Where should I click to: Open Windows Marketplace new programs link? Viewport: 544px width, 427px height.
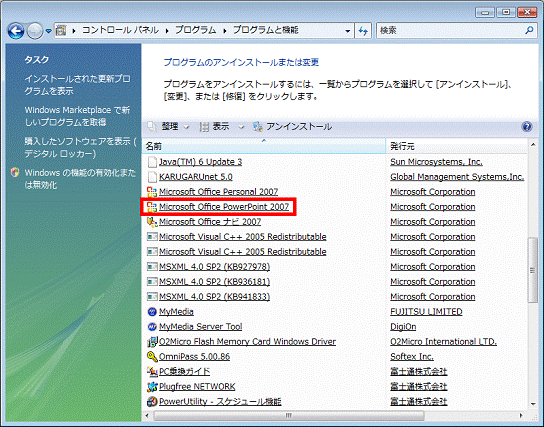click(x=77, y=116)
